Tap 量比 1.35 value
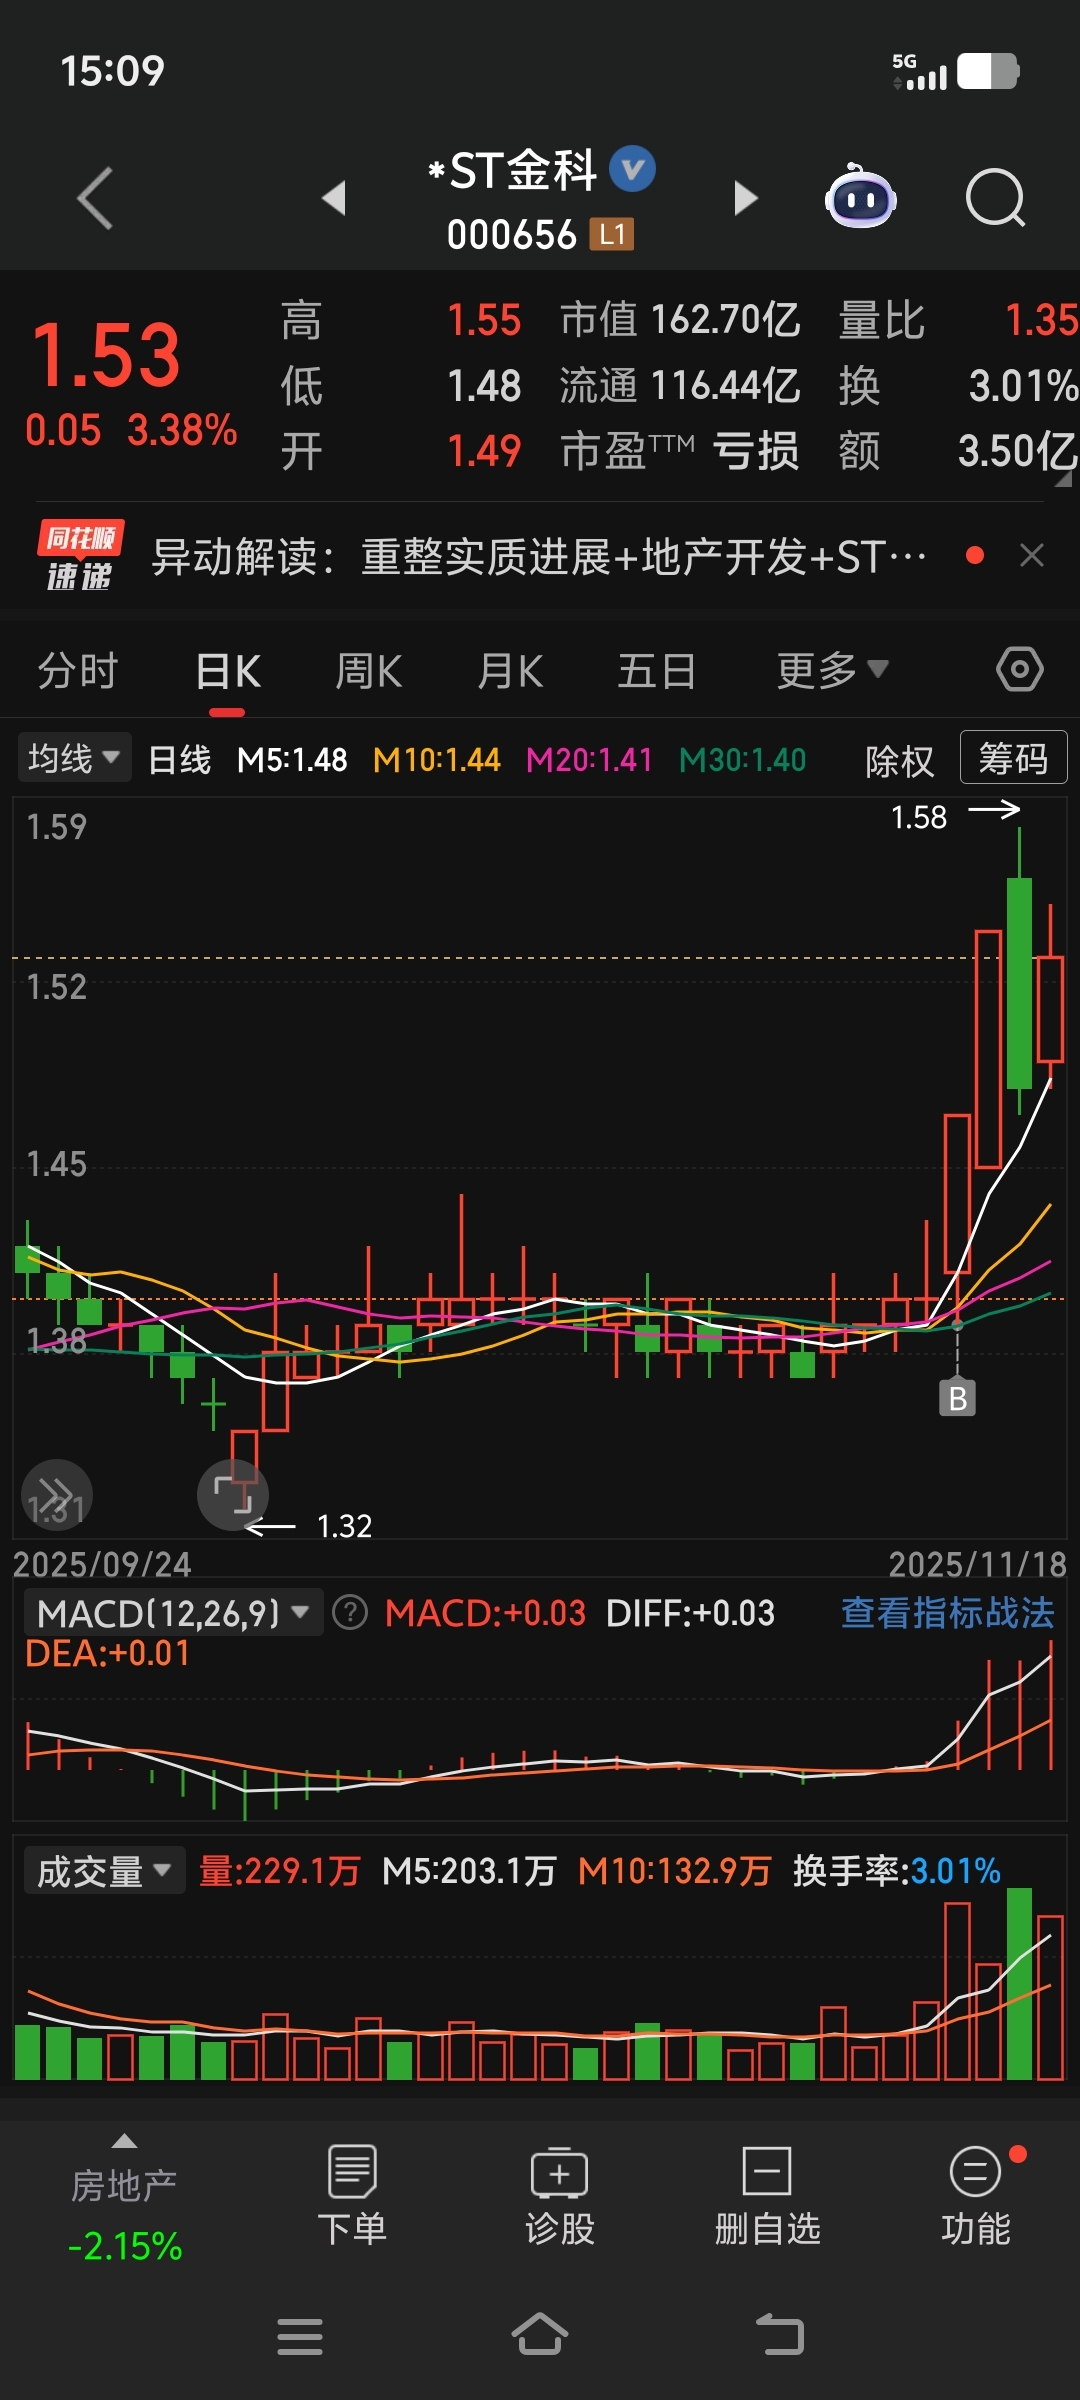Viewport: 1080px width, 2400px height. (x=1040, y=320)
